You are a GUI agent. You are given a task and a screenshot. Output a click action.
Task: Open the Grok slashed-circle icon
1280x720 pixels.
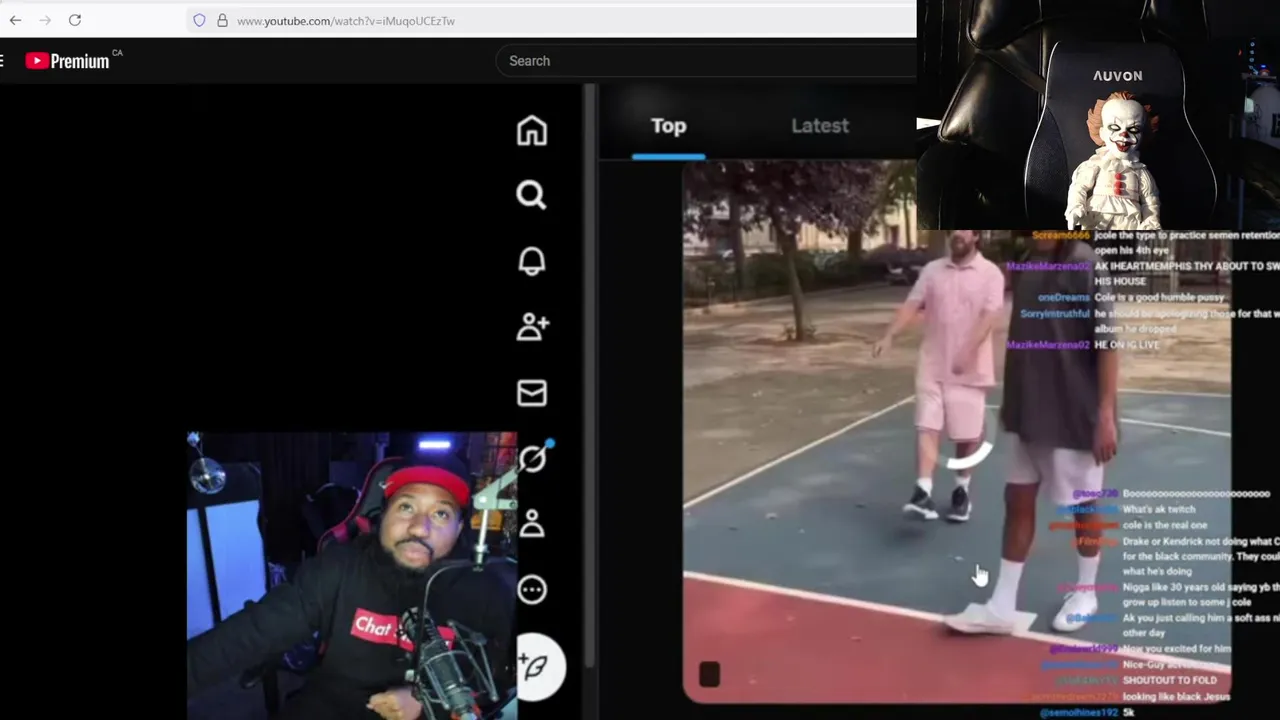point(533,458)
